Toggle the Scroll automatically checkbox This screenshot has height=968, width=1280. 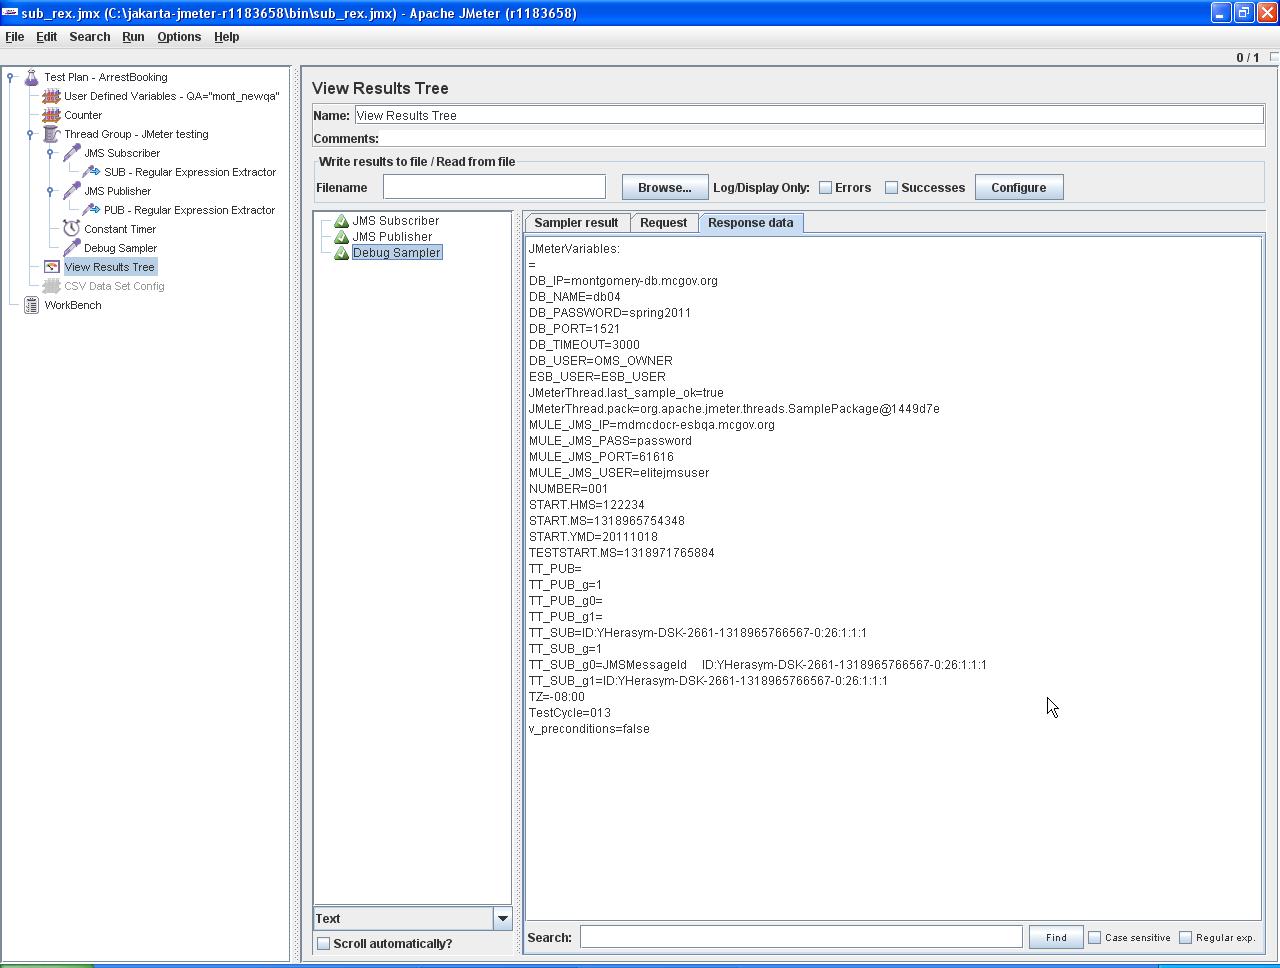click(x=323, y=943)
